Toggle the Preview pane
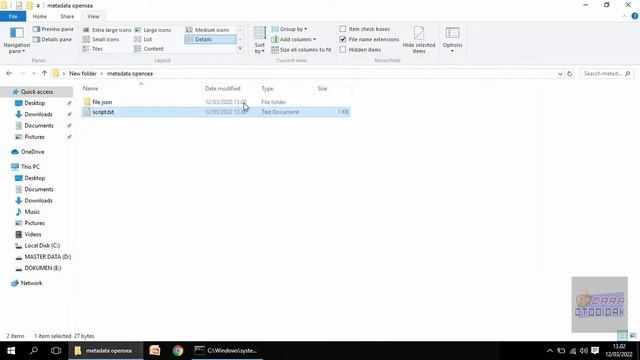 tap(53, 29)
